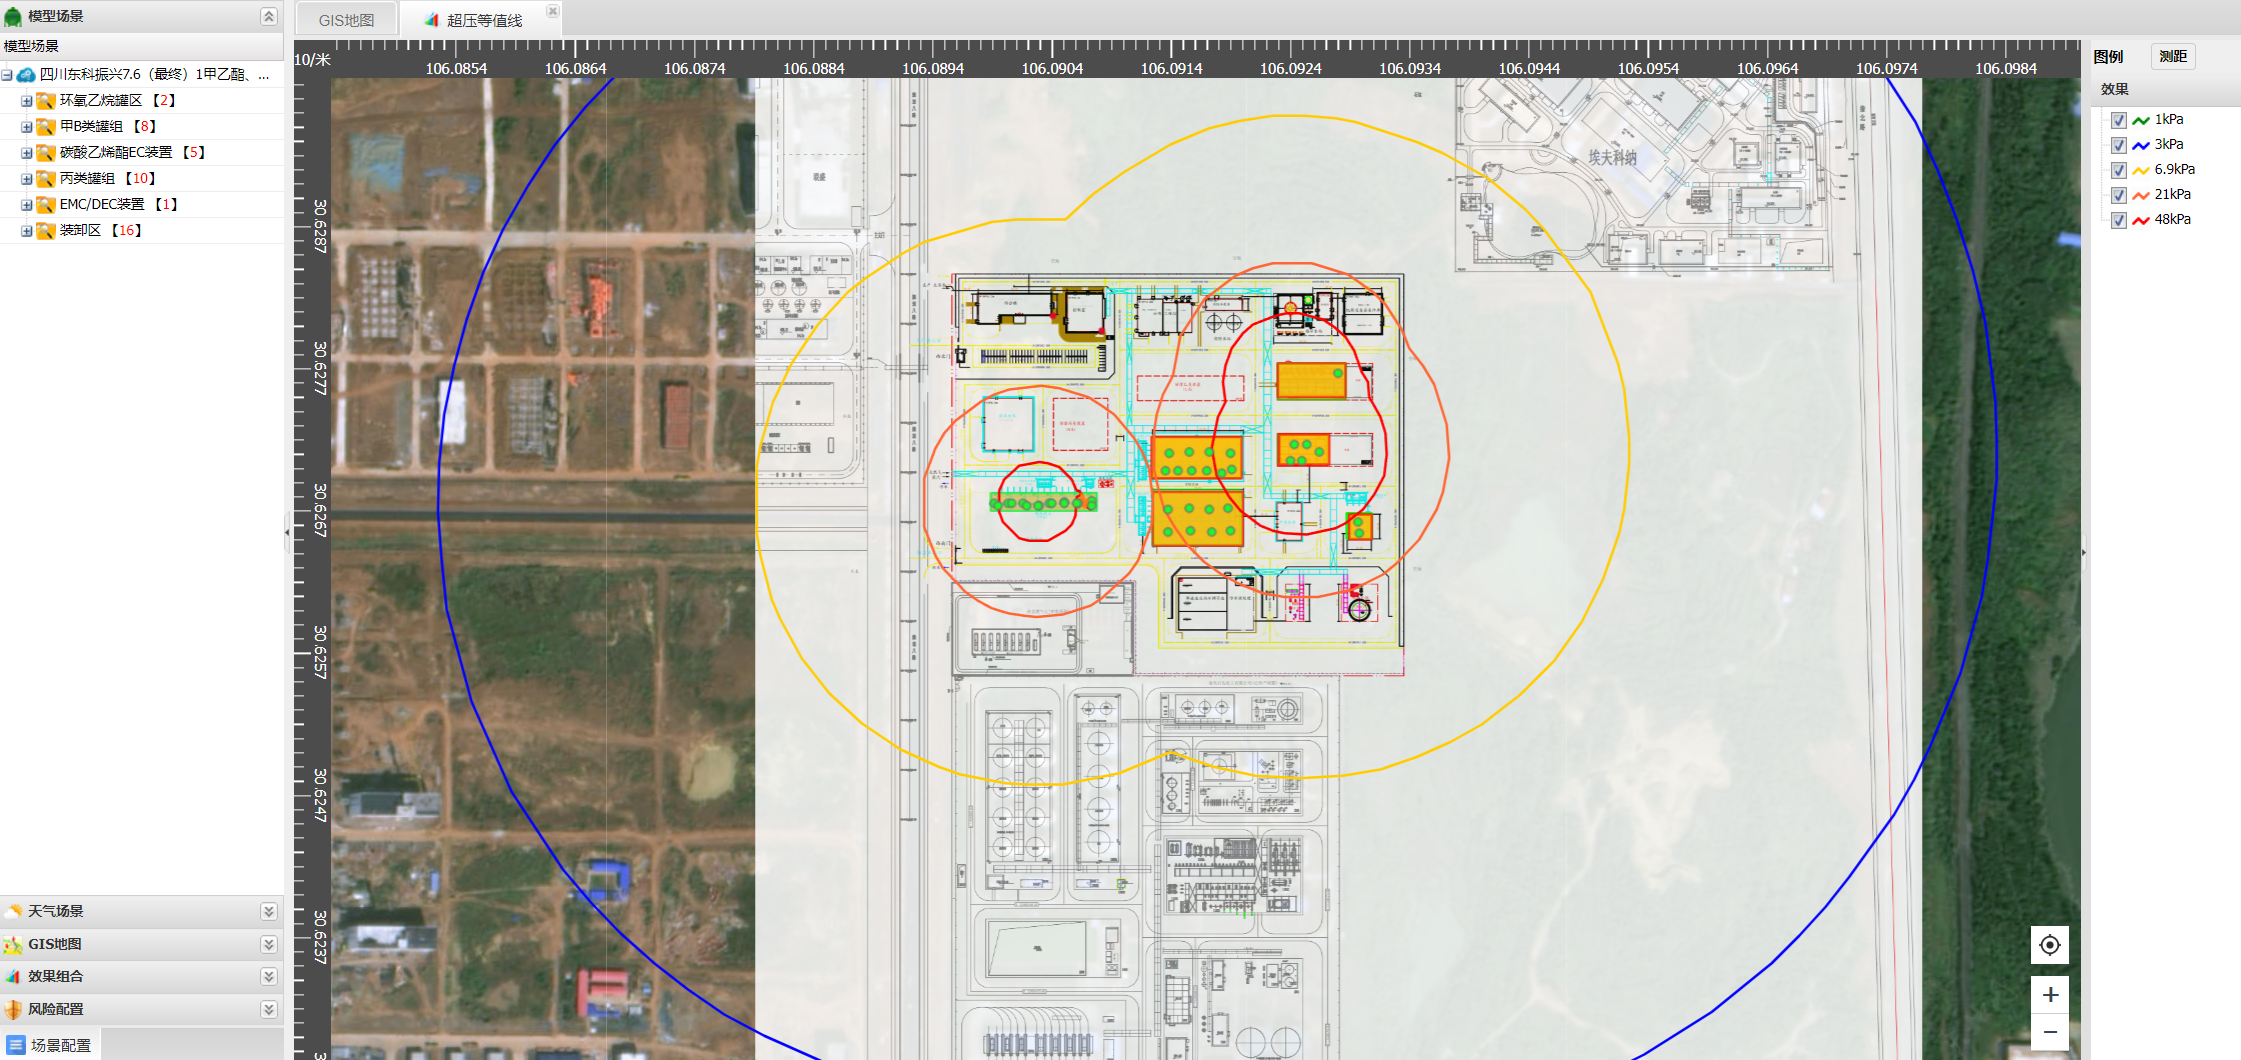
Task: Click the 风险配置 shield icon
Action: tap(13, 1009)
